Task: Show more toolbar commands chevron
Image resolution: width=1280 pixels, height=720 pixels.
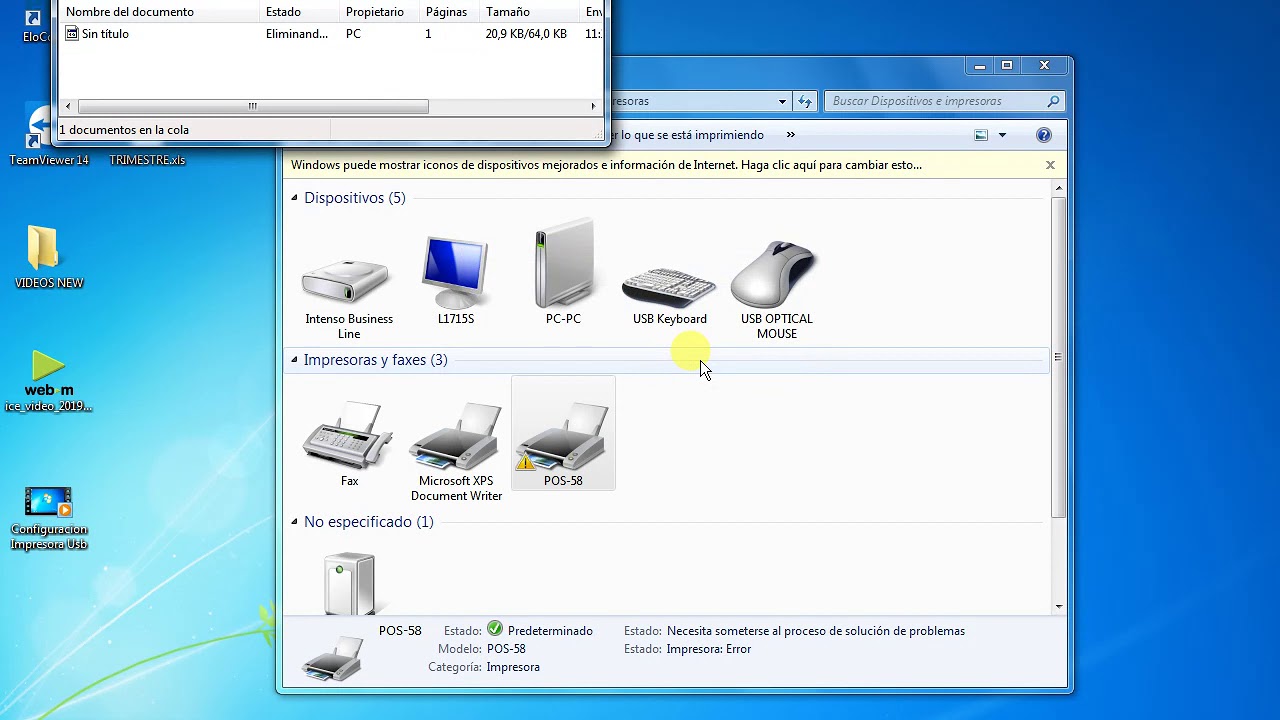Action: tap(791, 135)
